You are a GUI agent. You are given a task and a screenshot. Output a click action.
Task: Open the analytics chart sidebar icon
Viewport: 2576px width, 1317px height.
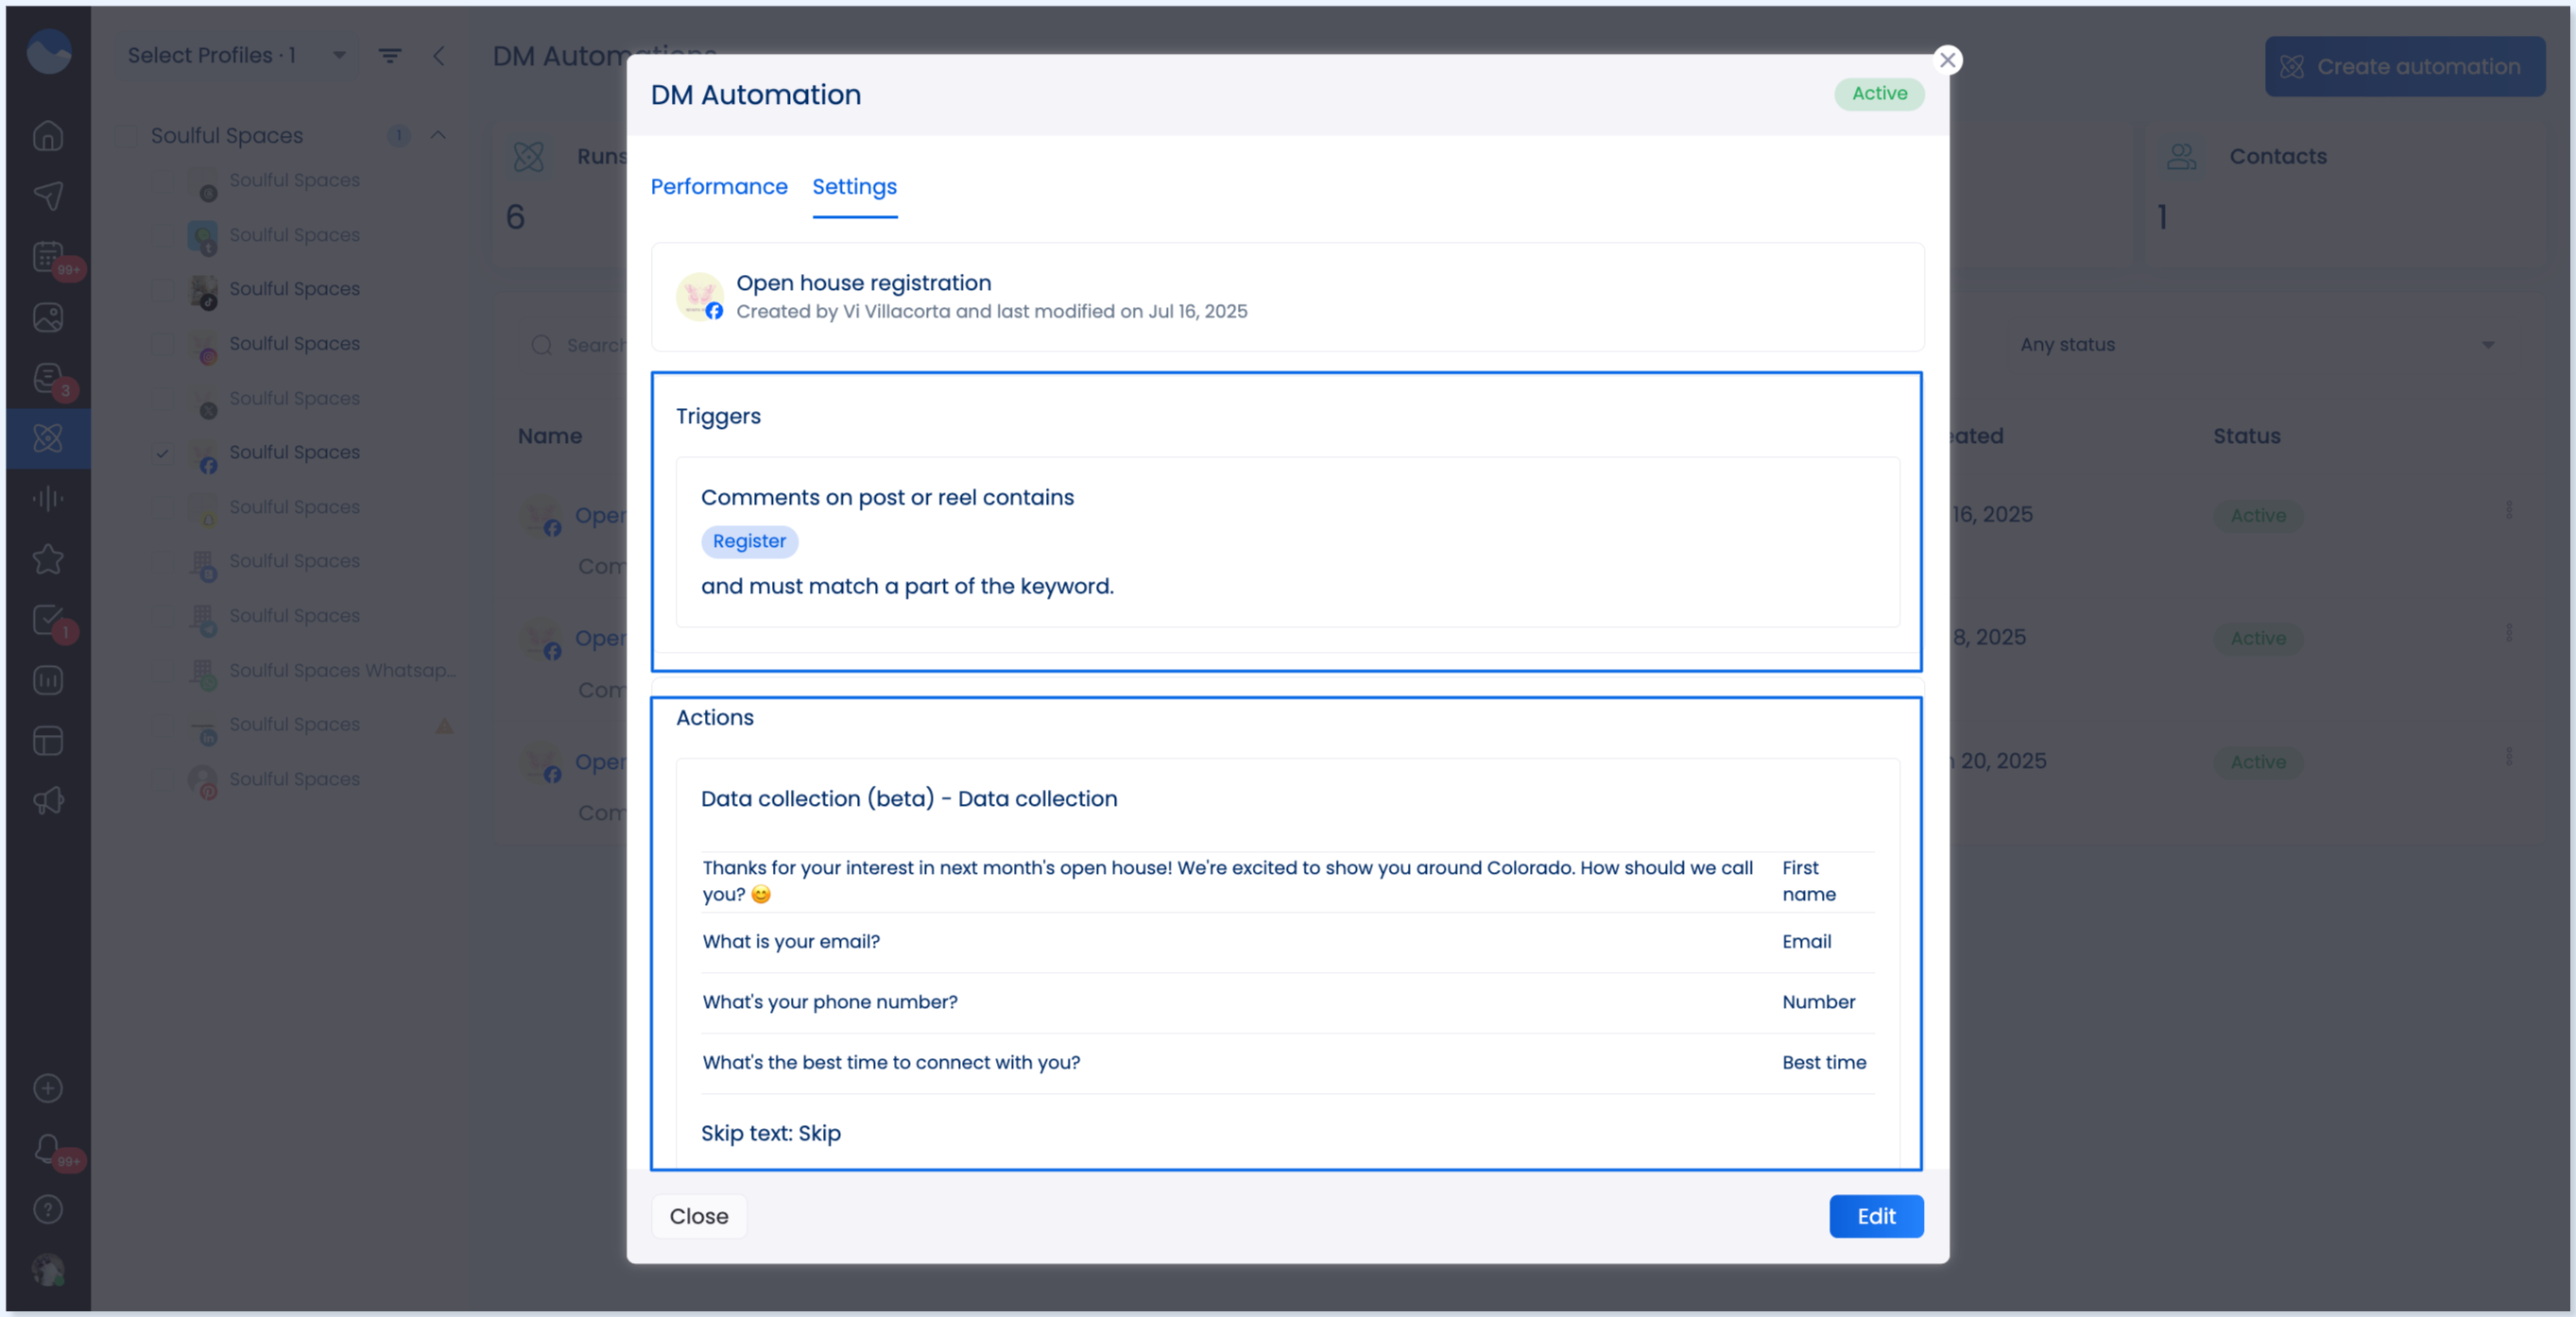48,680
